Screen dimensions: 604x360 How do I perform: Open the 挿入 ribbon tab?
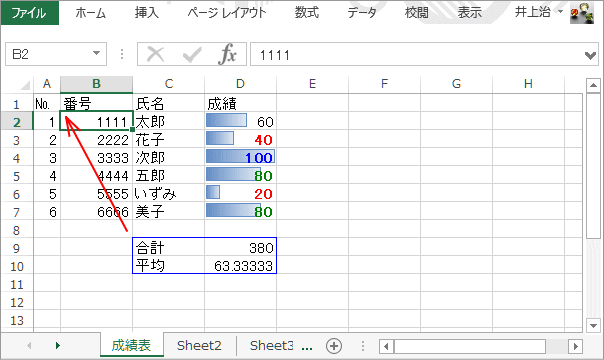click(147, 13)
